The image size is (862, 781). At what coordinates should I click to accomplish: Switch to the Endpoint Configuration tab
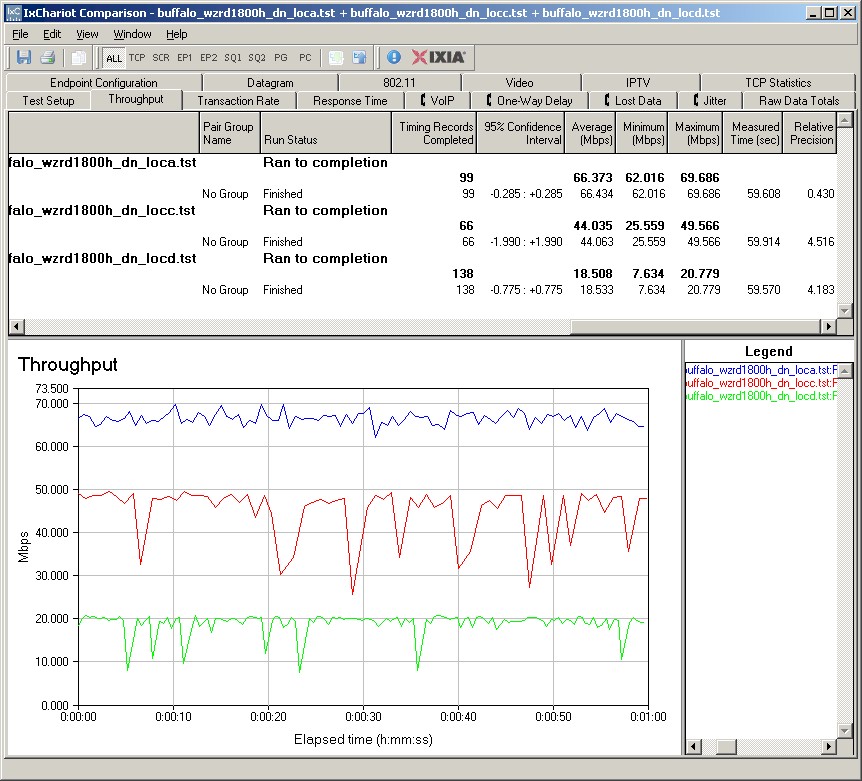(x=103, y=82)
